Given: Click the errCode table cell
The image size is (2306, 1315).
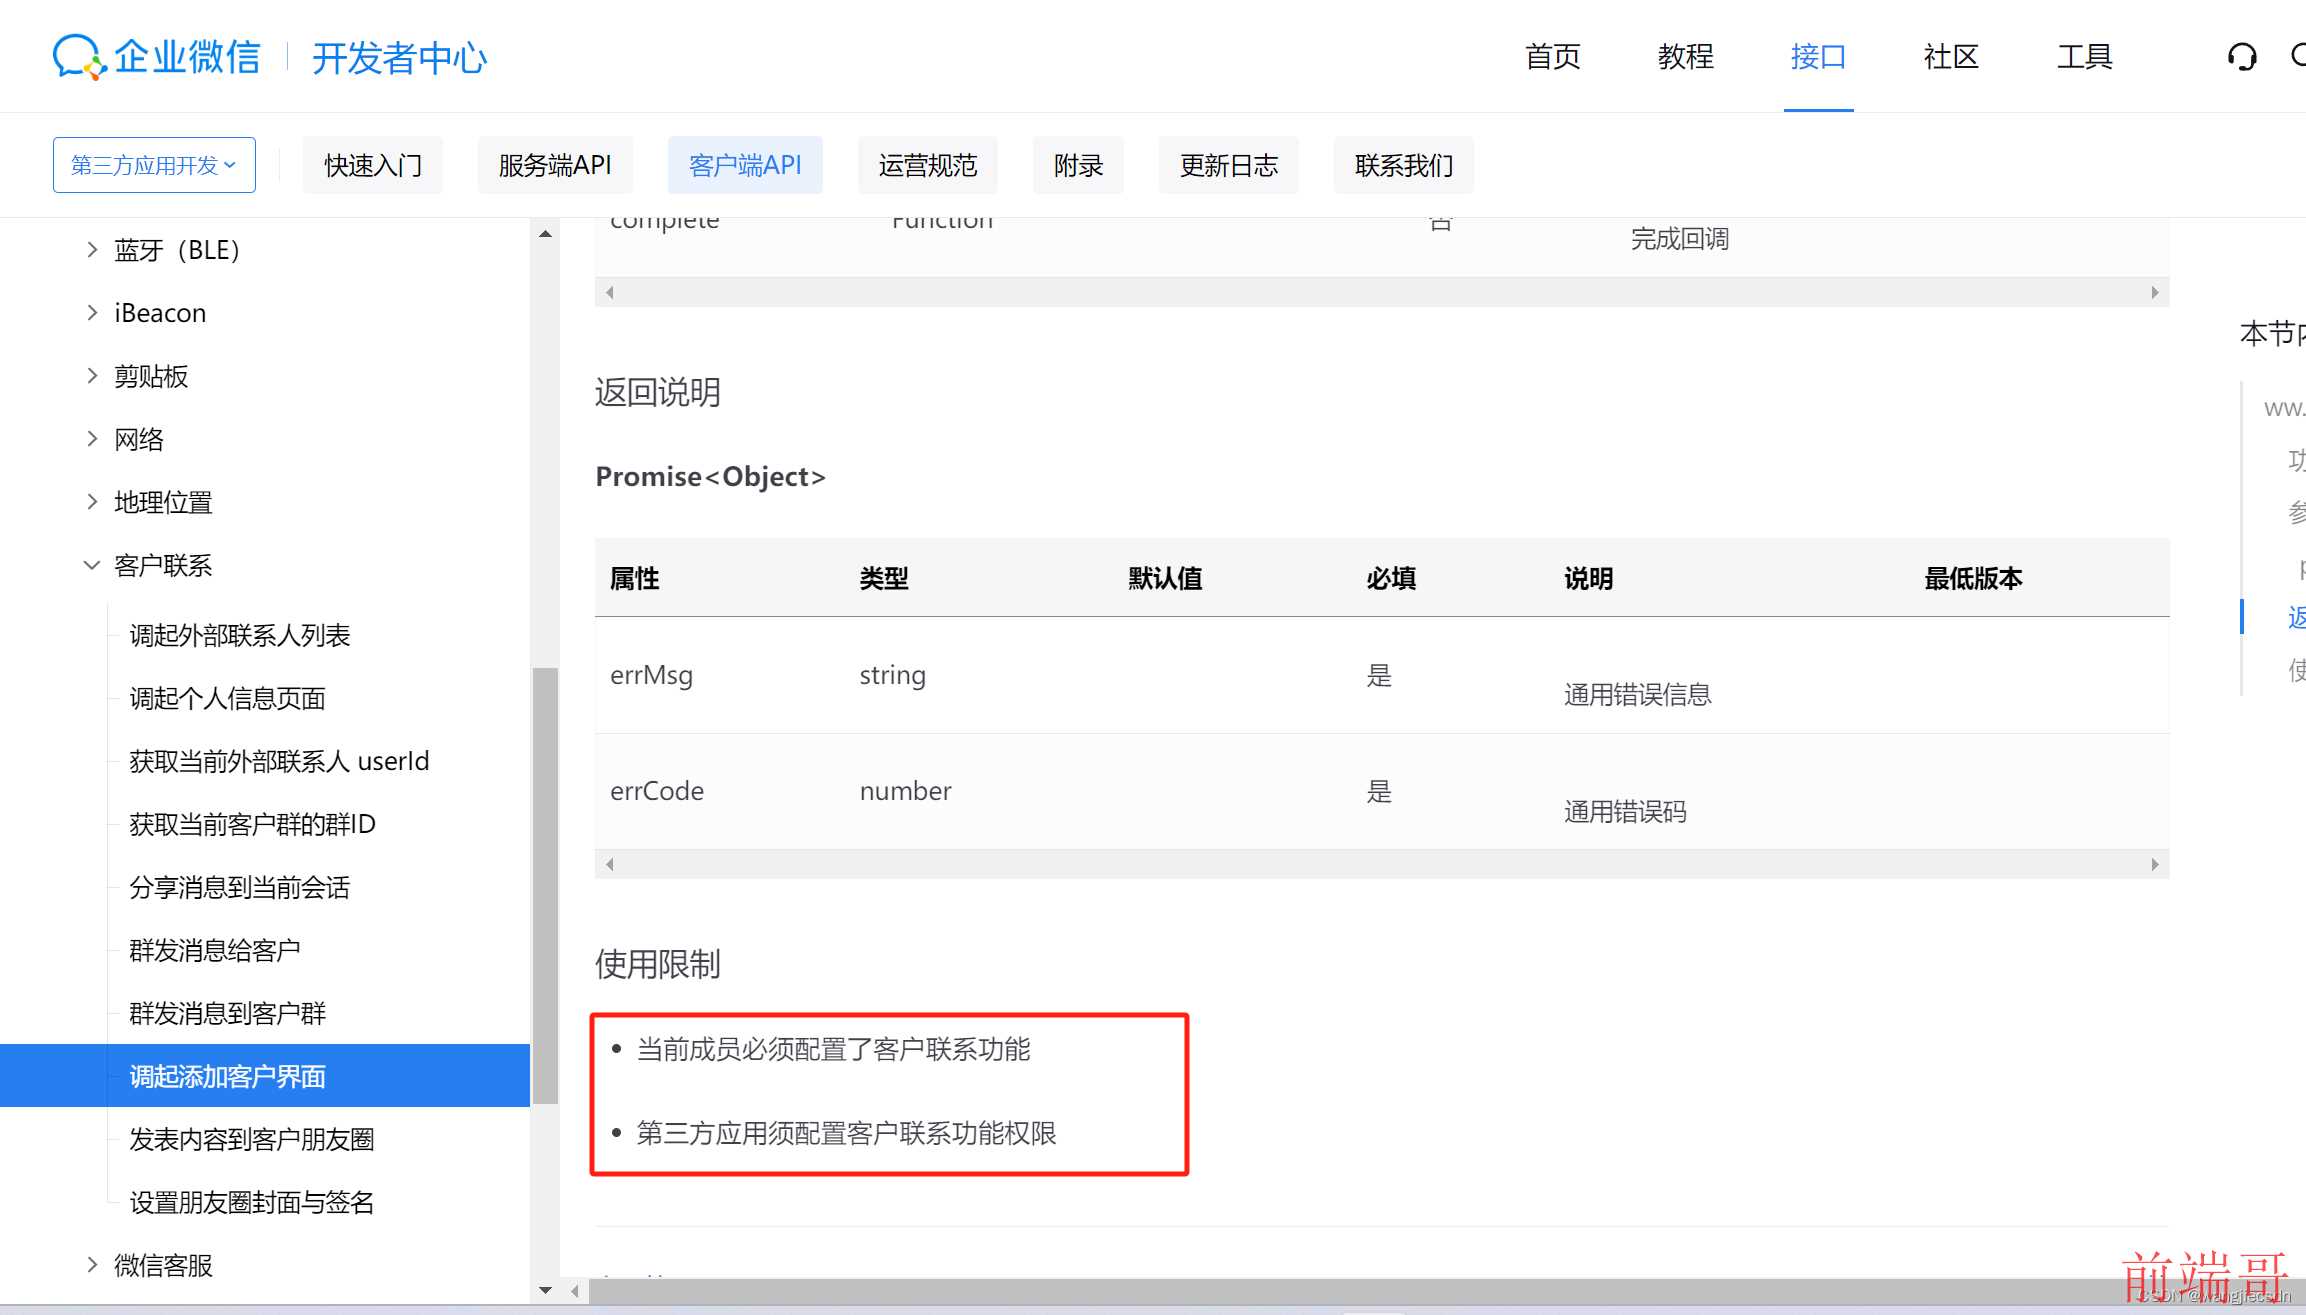Looking at the screenshot, I should tap(657, 791).
